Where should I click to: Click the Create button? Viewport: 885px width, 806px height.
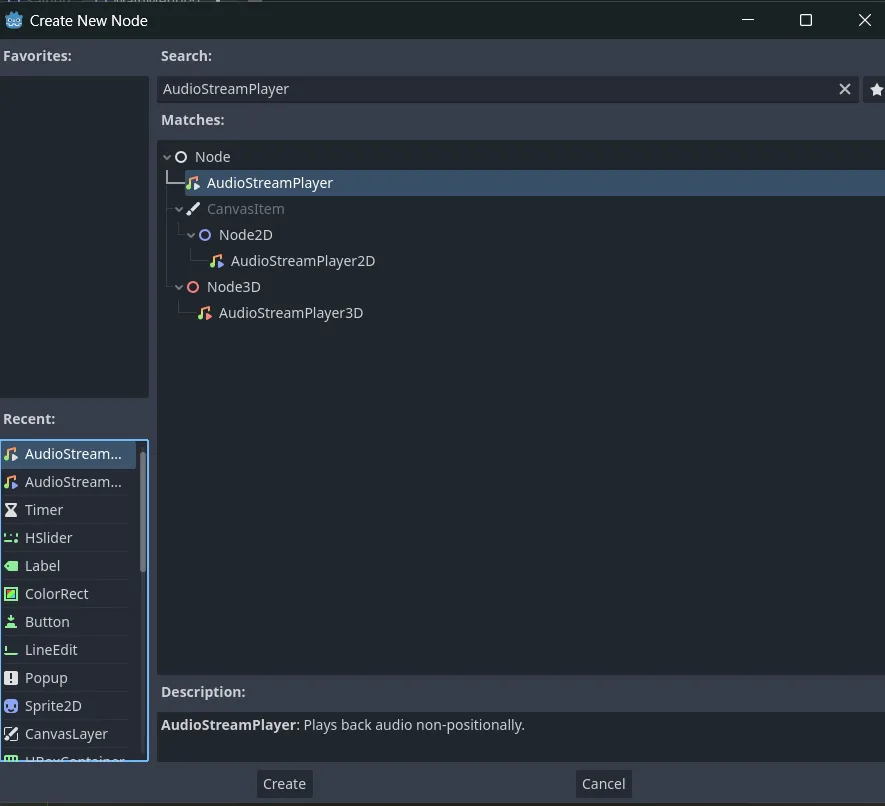284,784
